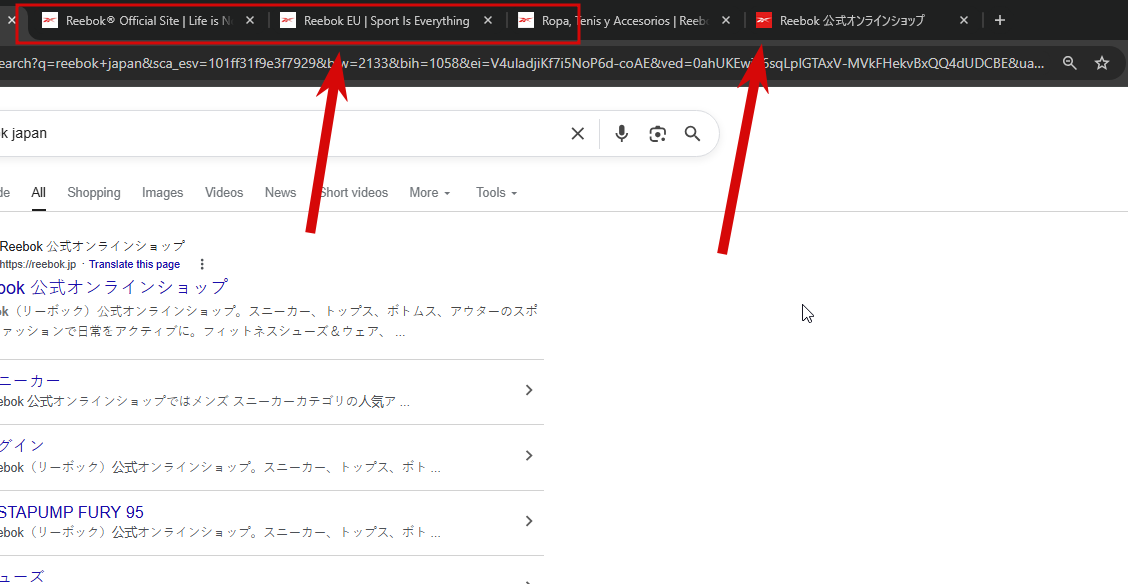Expand the ログイン sitelink chevron
The height and width of the screenshot is (584, 1128).
coord(529,455)
